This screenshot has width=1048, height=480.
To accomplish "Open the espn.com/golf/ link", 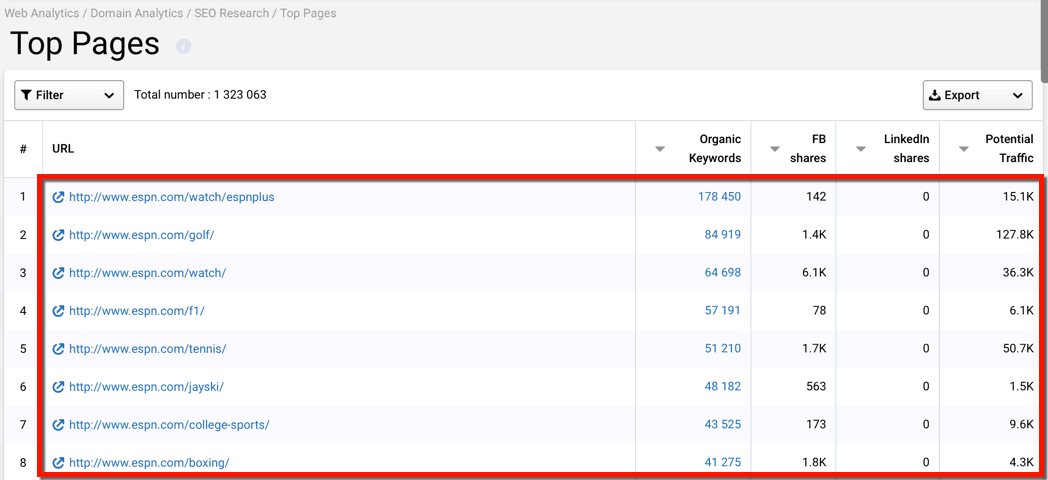I will coord(142,235).
